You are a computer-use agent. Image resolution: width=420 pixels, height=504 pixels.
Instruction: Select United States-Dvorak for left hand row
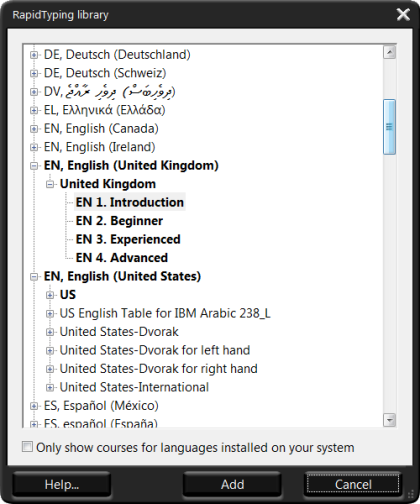(155, 350)
